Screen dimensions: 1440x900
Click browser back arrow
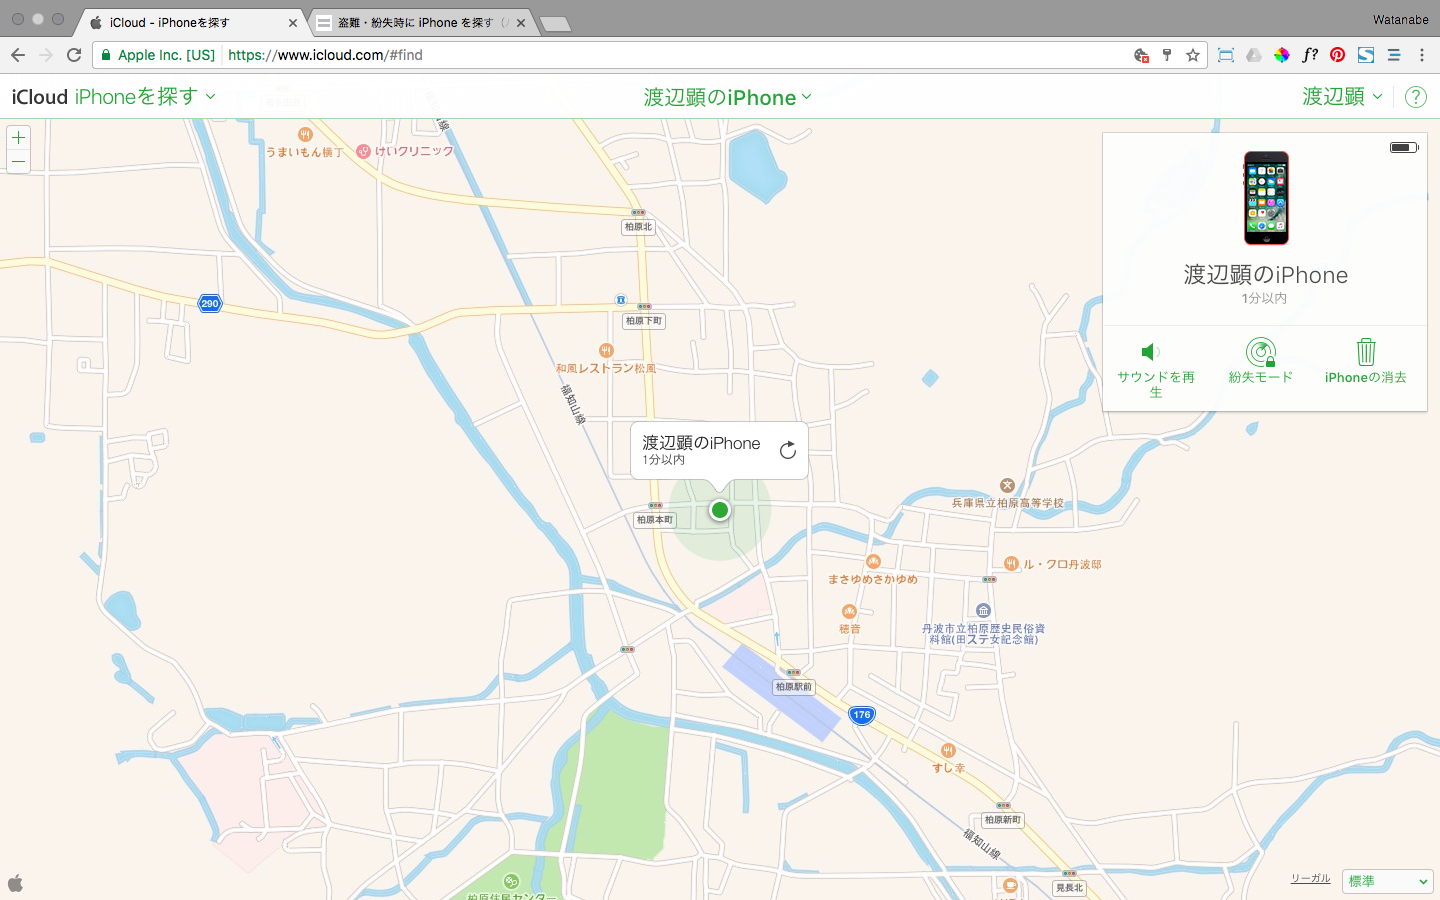click(18, 55)
